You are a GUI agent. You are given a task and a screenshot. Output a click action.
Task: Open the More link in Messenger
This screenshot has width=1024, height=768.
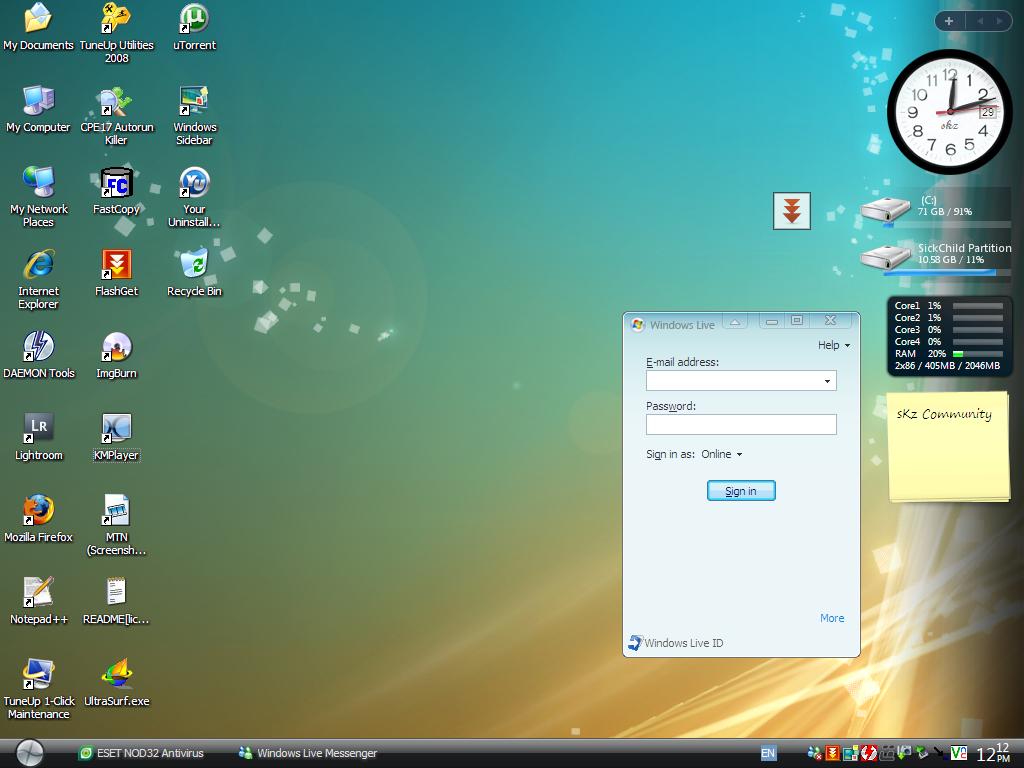click(832, 618)
